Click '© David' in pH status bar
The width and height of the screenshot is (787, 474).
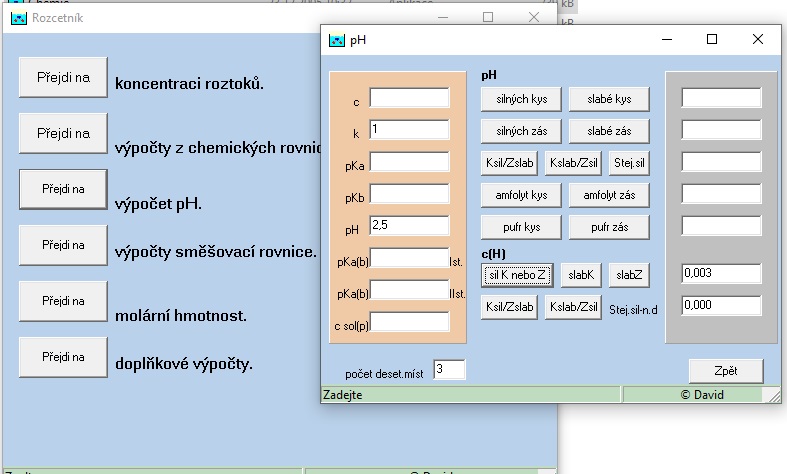coord(702,395)
